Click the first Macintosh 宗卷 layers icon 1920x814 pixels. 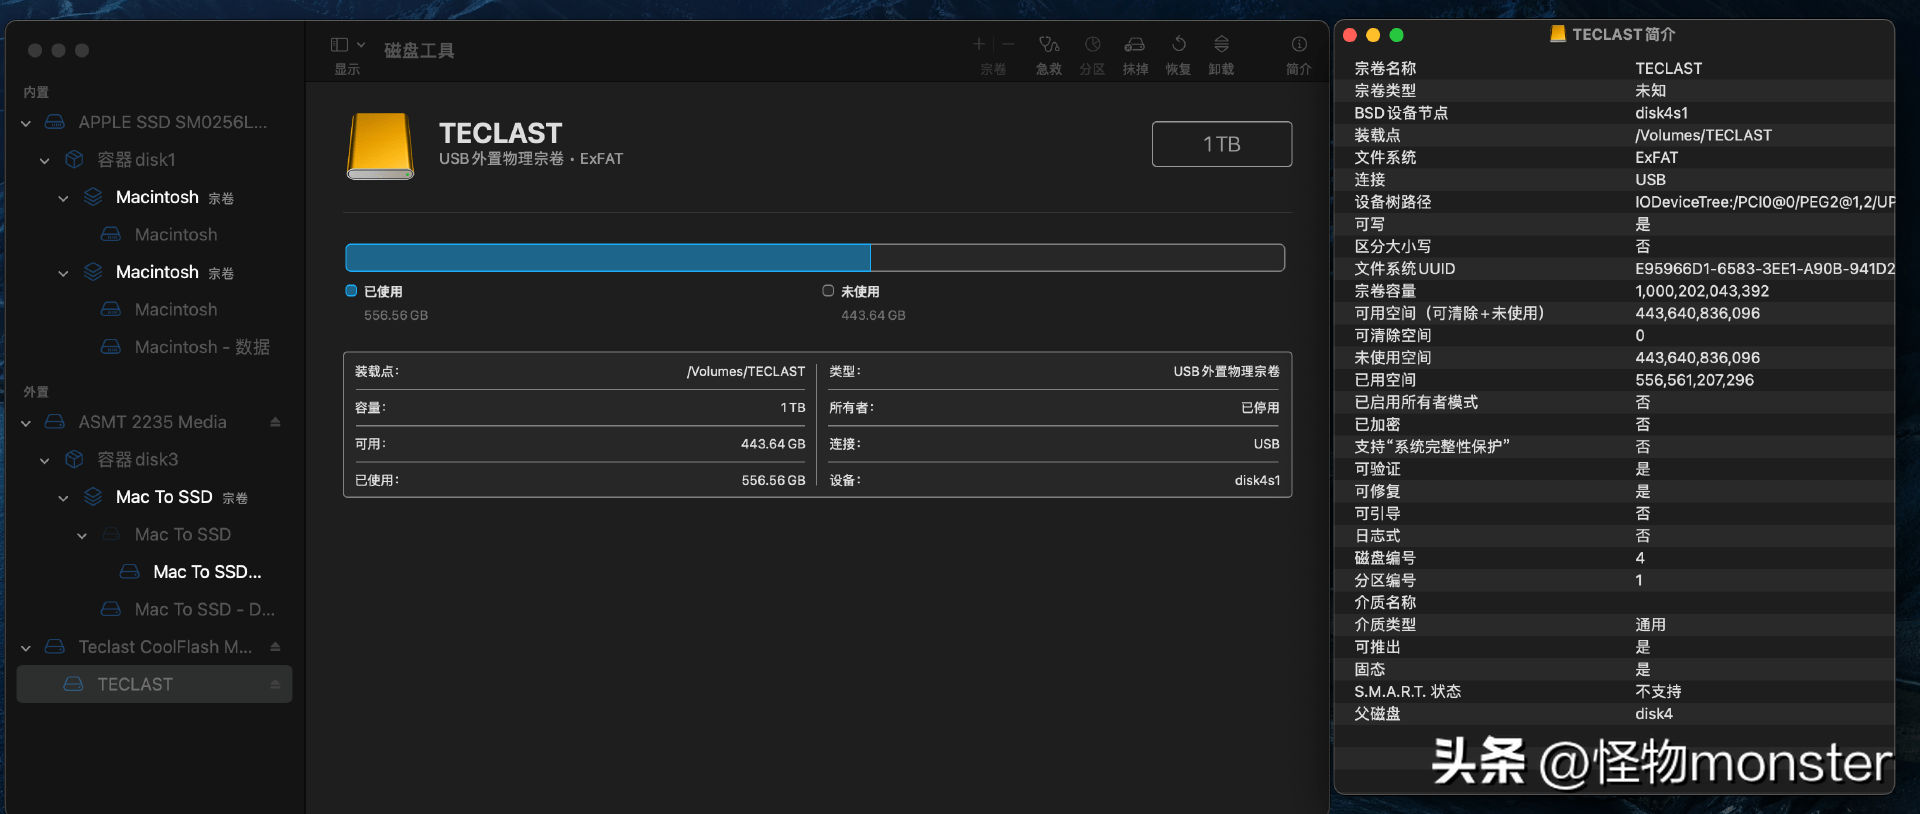[x=93, y=197]
